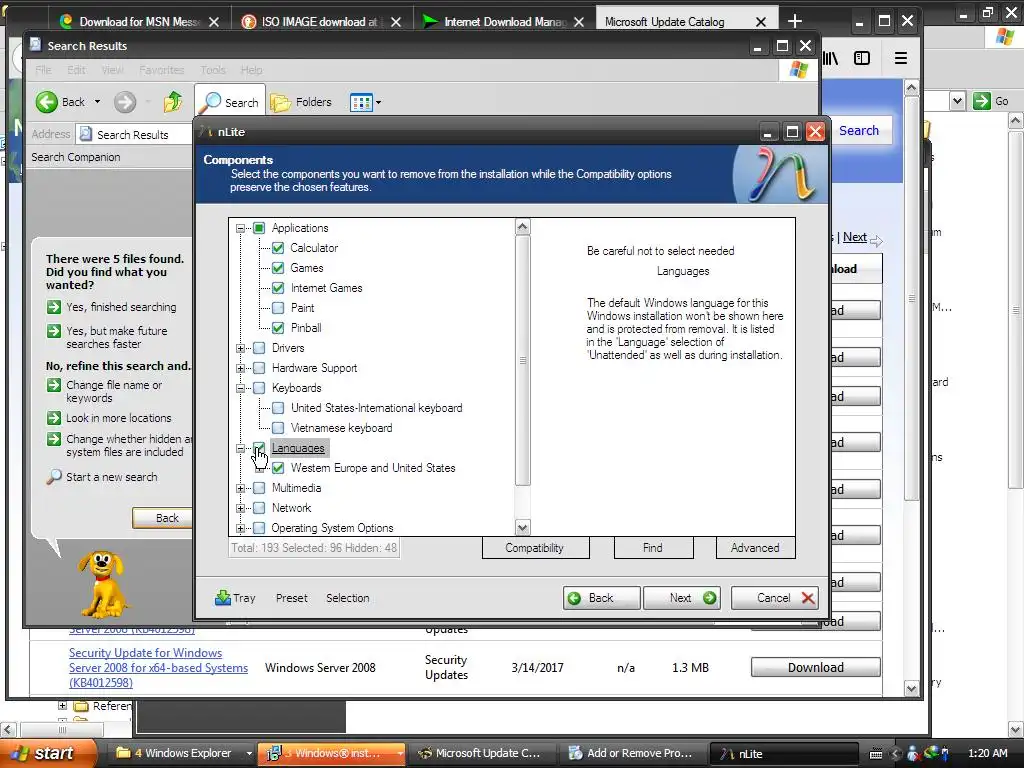1024x768 pixels.
Task: Expand the Operating System Options node
Action: tap(240, 528)
